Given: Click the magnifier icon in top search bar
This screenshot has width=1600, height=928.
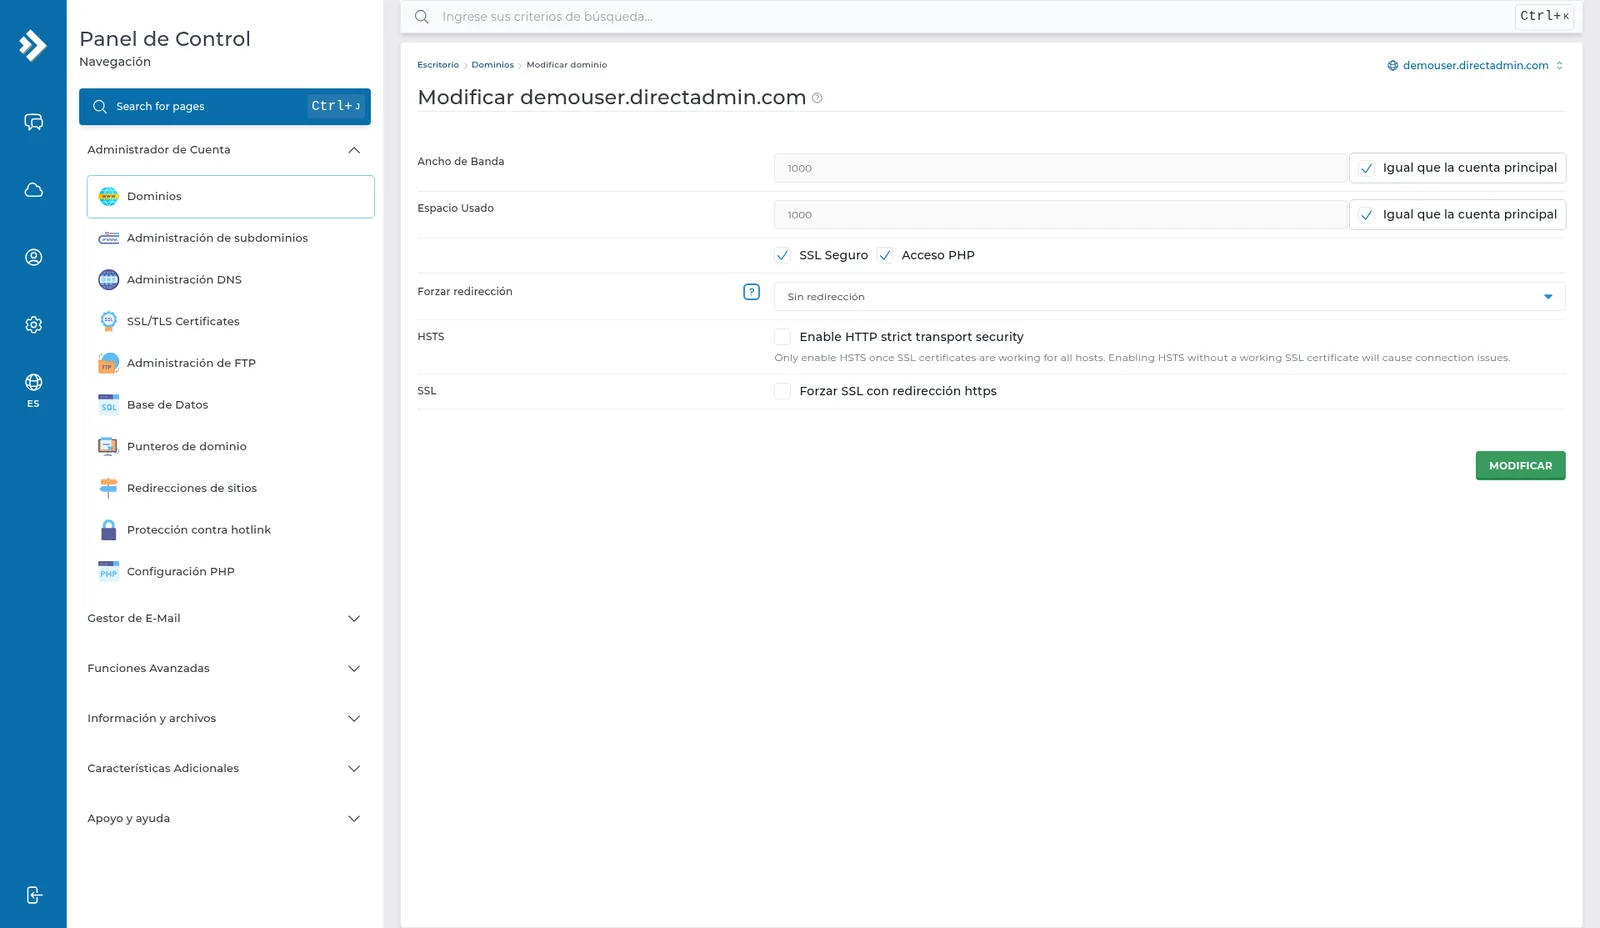Looking at the screenshot, I should [422, 17].
